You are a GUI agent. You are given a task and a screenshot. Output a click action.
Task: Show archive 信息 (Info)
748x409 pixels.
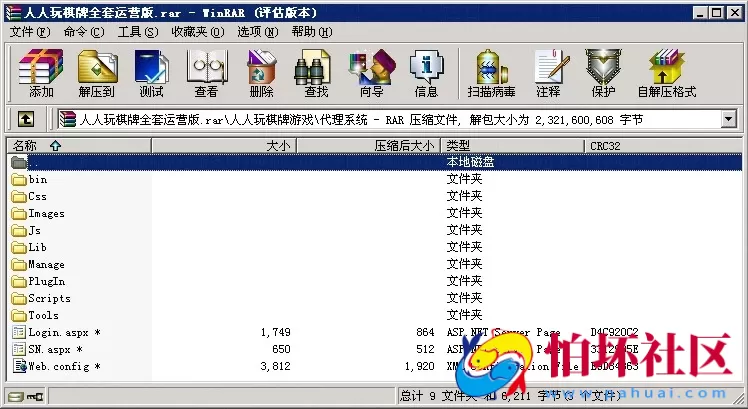426,73
